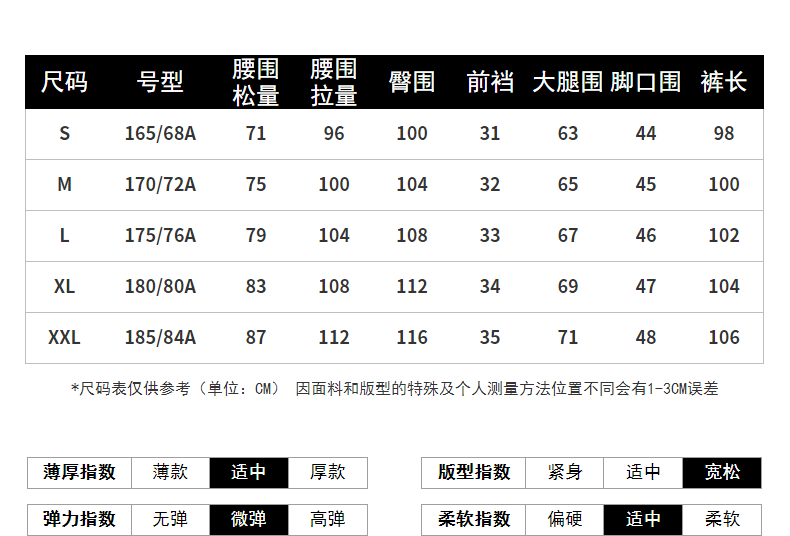This screenshot has height=536, width=790.
Task: Click the 185/84A cell
Action: (x=160, y=337)
